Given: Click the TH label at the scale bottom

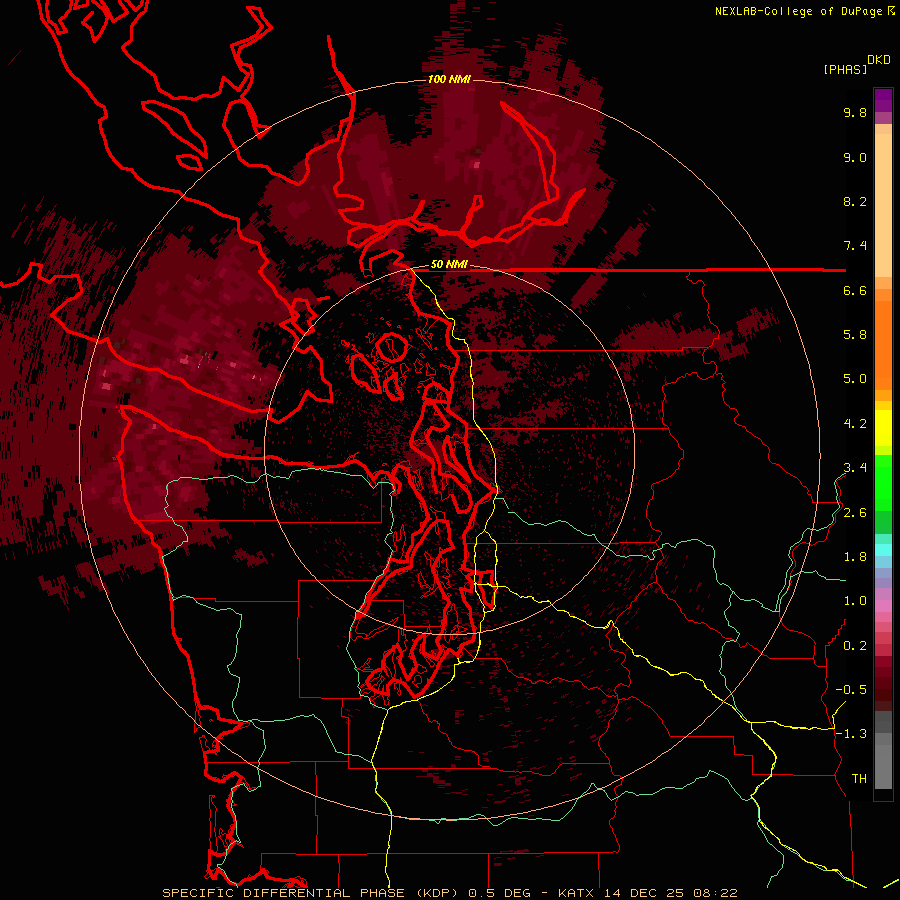Looking at the screenshot, I should (859, 779).
